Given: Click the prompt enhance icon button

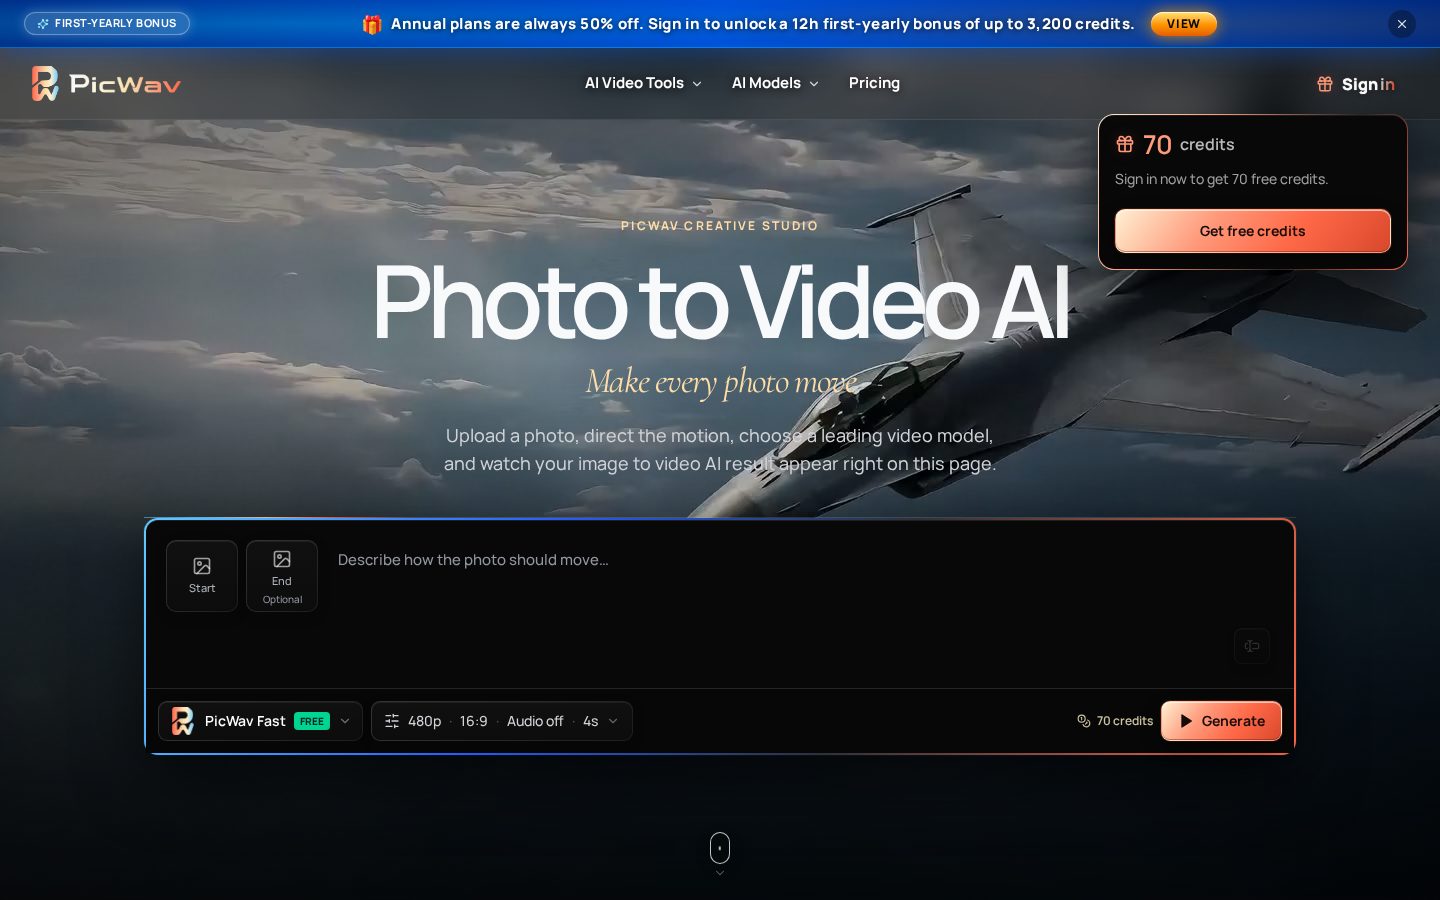Looking at the screenshot, I should click(1251, 646).
